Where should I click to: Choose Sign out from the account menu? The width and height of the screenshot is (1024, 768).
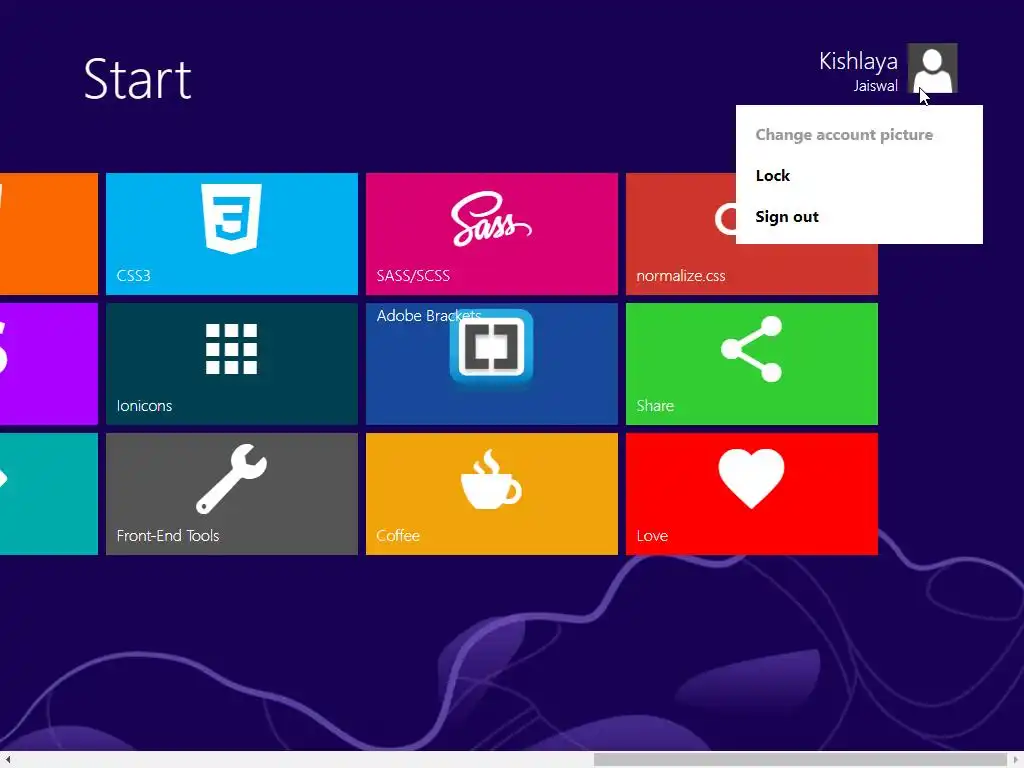[787, 217]
